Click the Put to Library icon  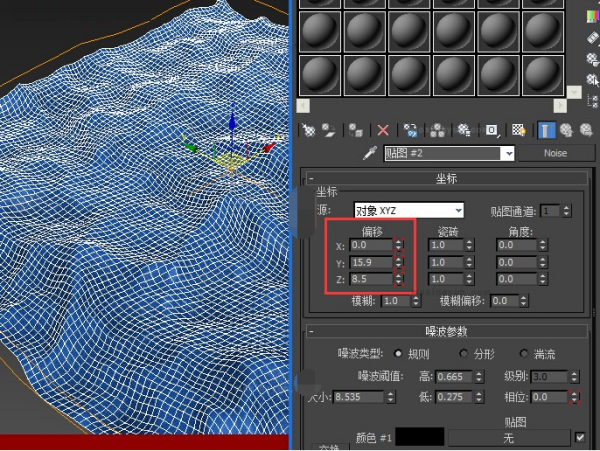pos(463,130)
